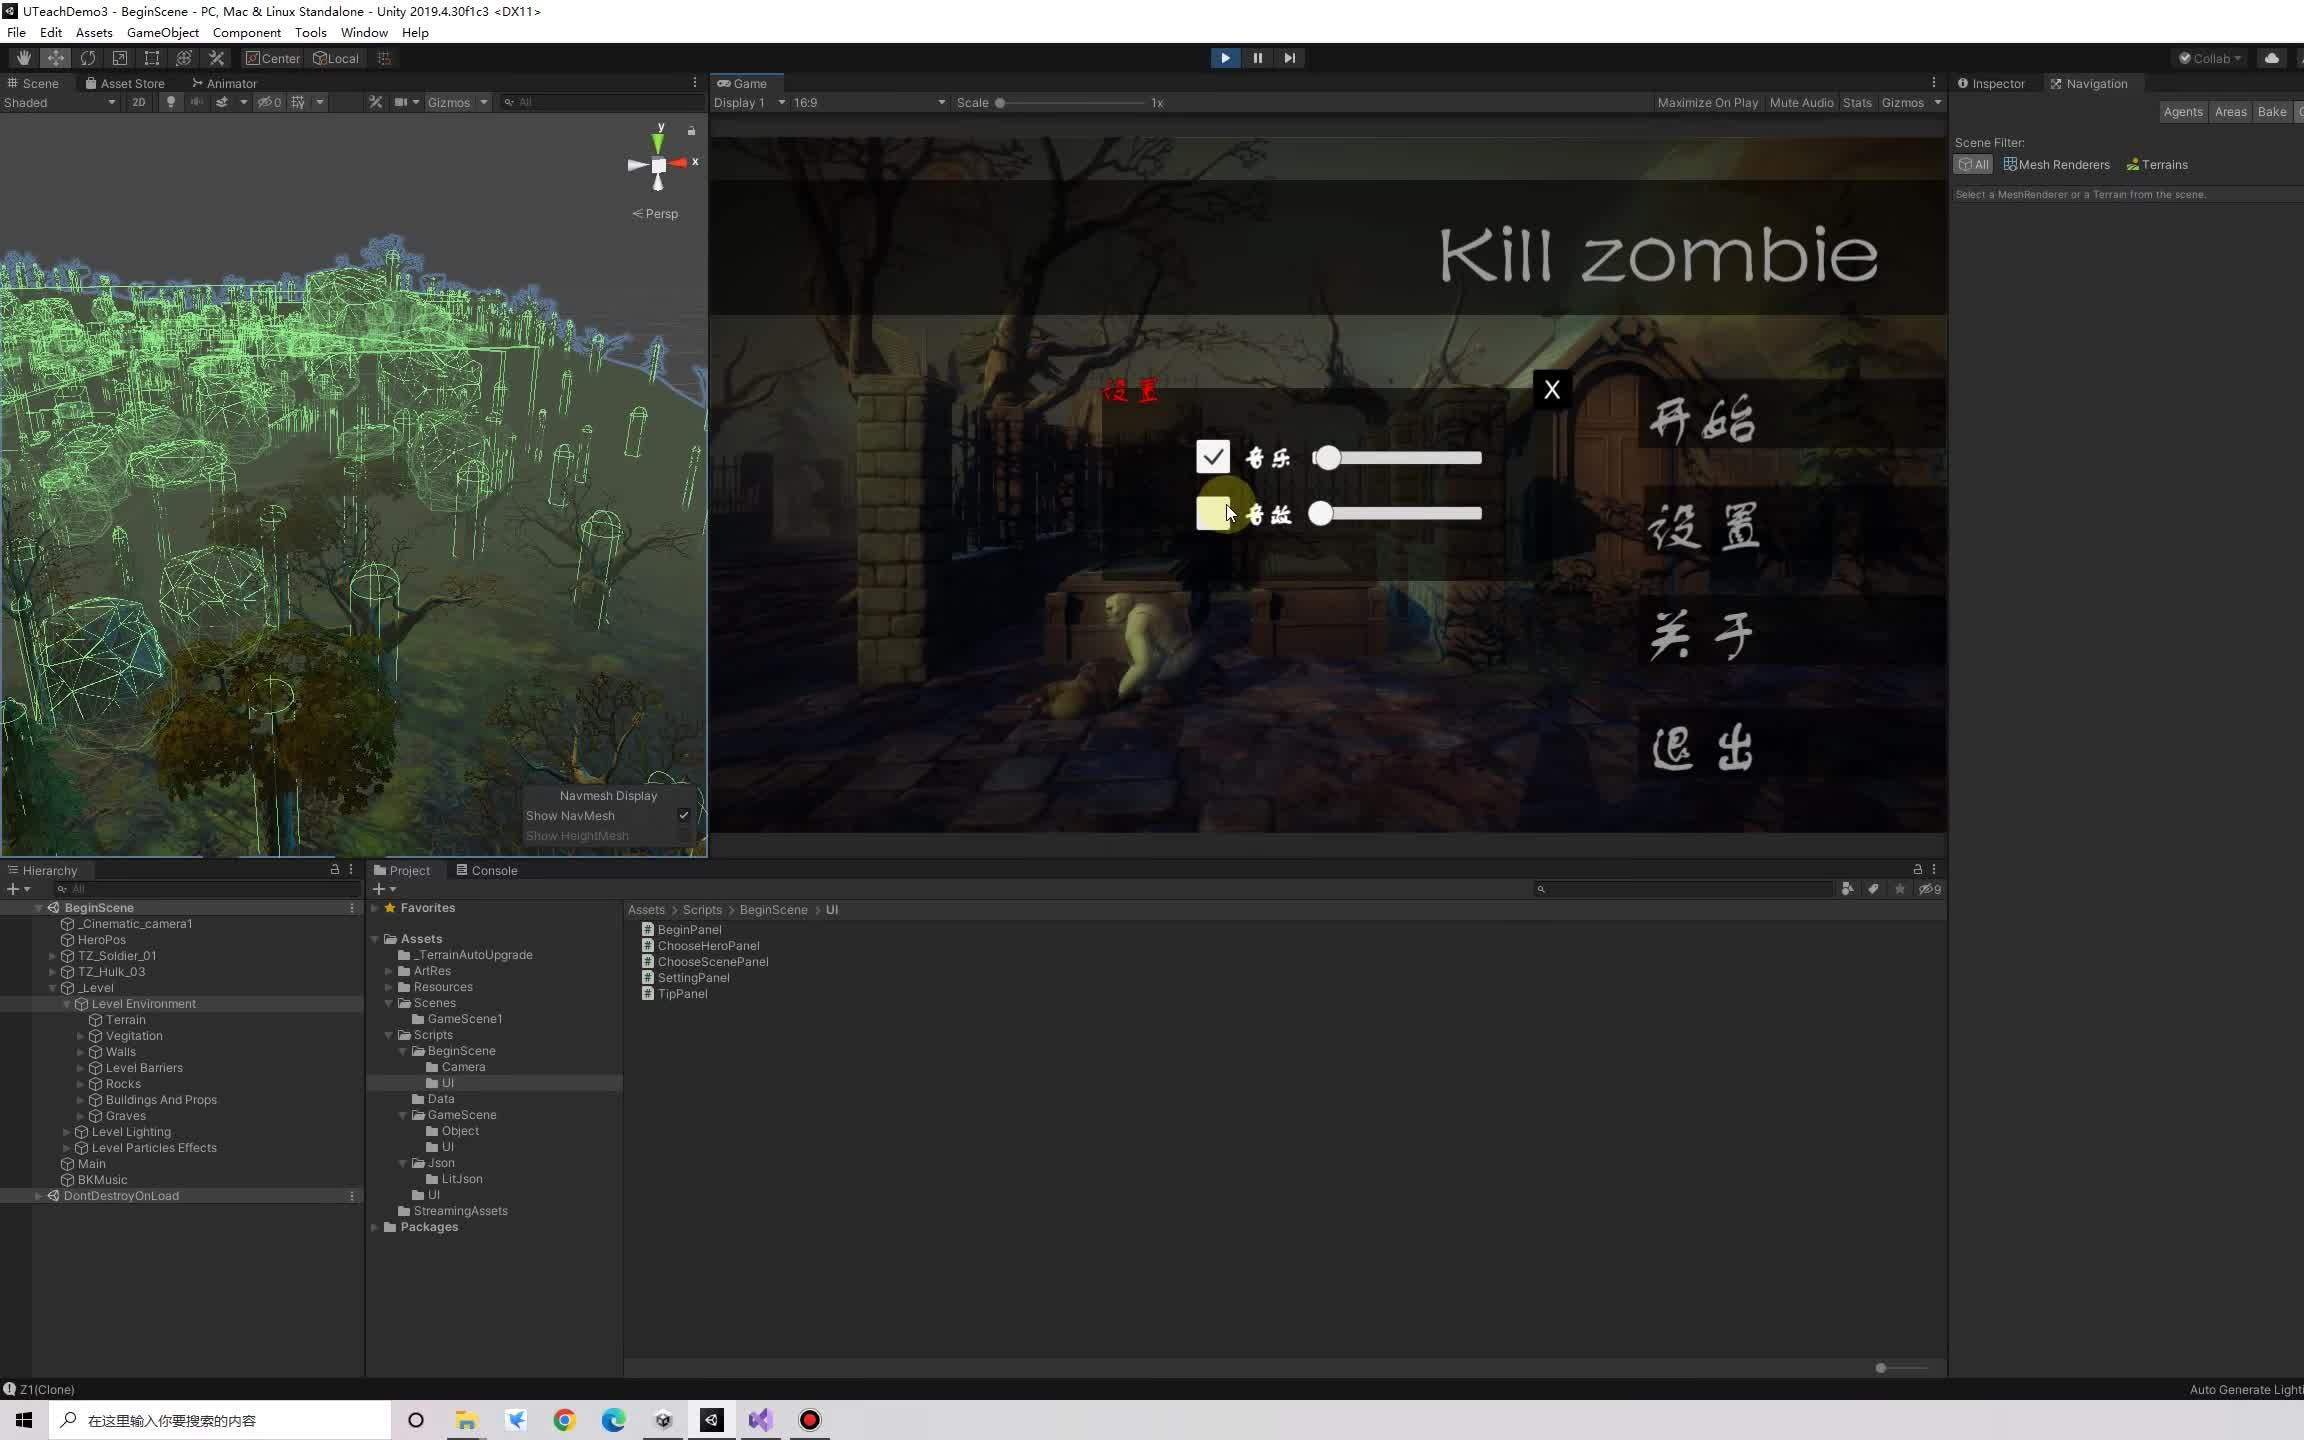Toggle scene lighting bulb icon
The image size is (2304, 1440).
(171, 102)
